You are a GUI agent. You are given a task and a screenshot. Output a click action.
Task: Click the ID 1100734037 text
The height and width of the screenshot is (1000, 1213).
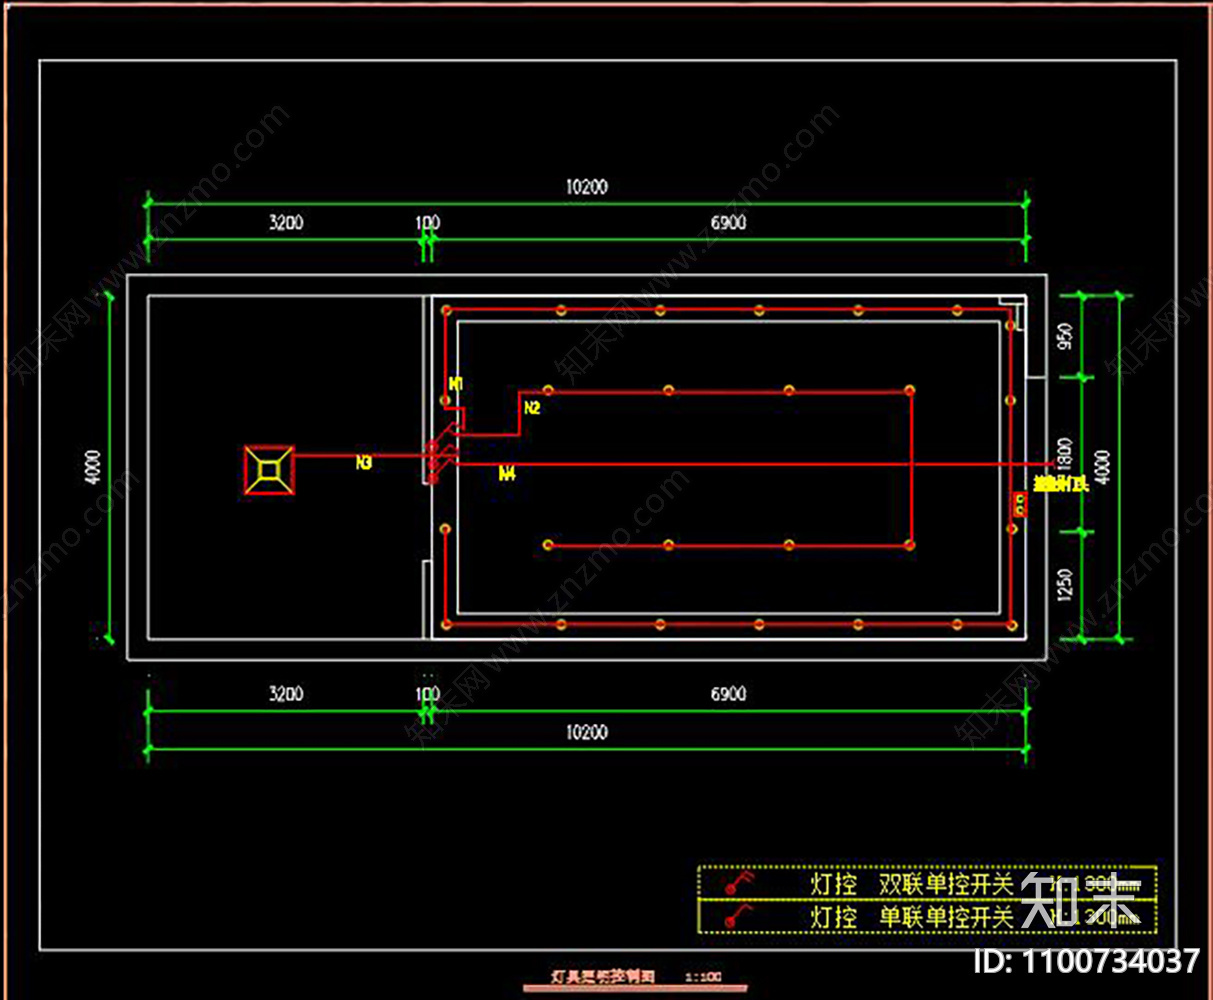(x=1086, y=961)
